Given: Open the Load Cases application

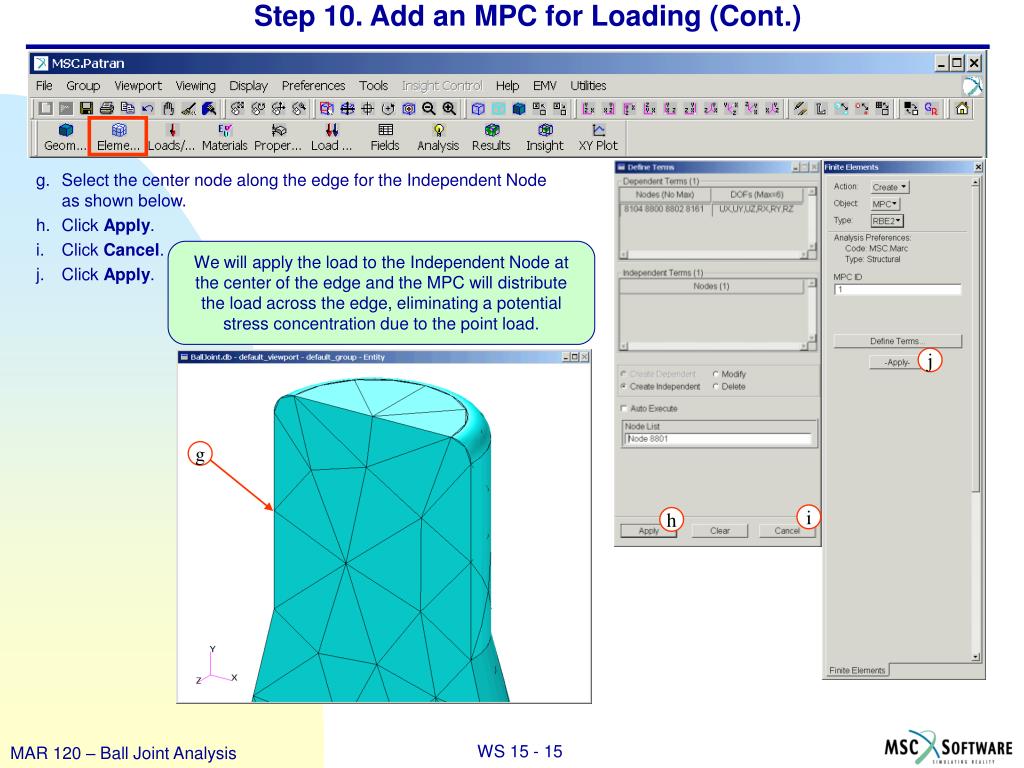Looking at the screenshot, I should 331,137.
